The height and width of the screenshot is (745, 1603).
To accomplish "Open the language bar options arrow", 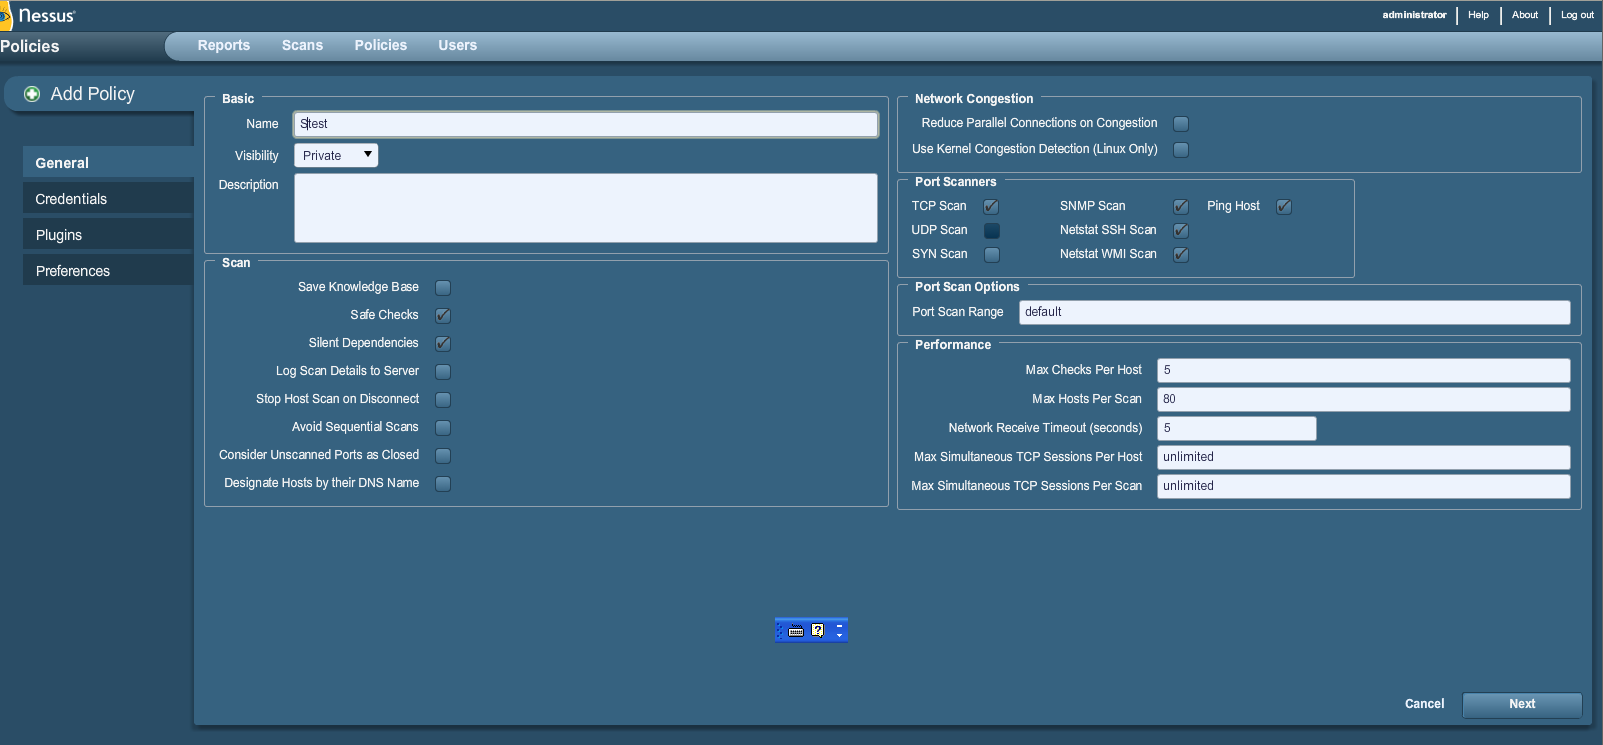I will pos(840,635).
